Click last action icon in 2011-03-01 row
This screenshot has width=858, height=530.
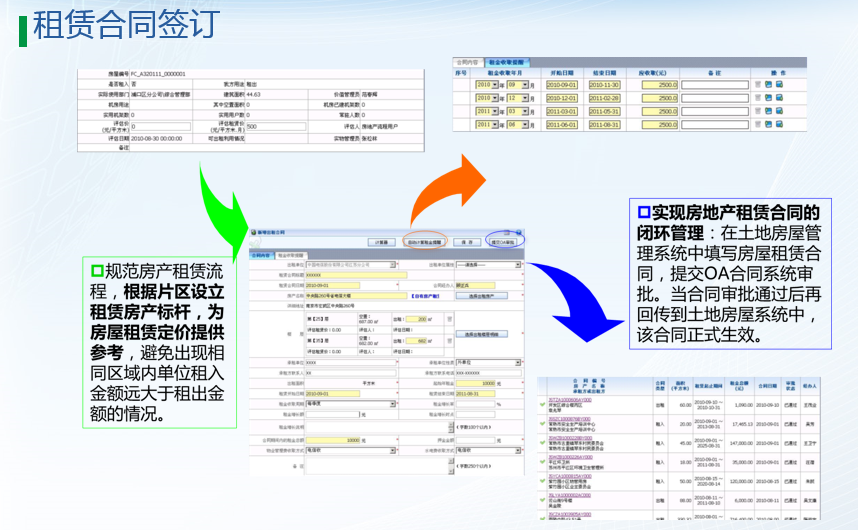point(779,111)
